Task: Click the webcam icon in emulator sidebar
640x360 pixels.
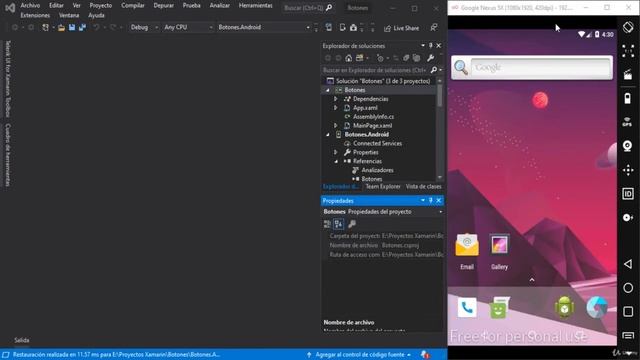Action: tap(628, 146)
